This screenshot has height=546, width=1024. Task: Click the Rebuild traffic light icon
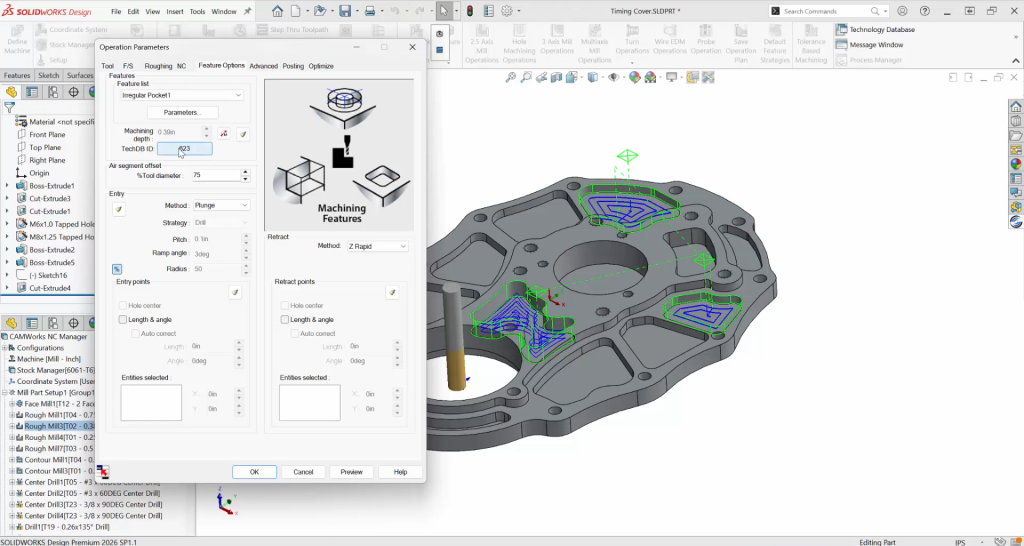470,11
